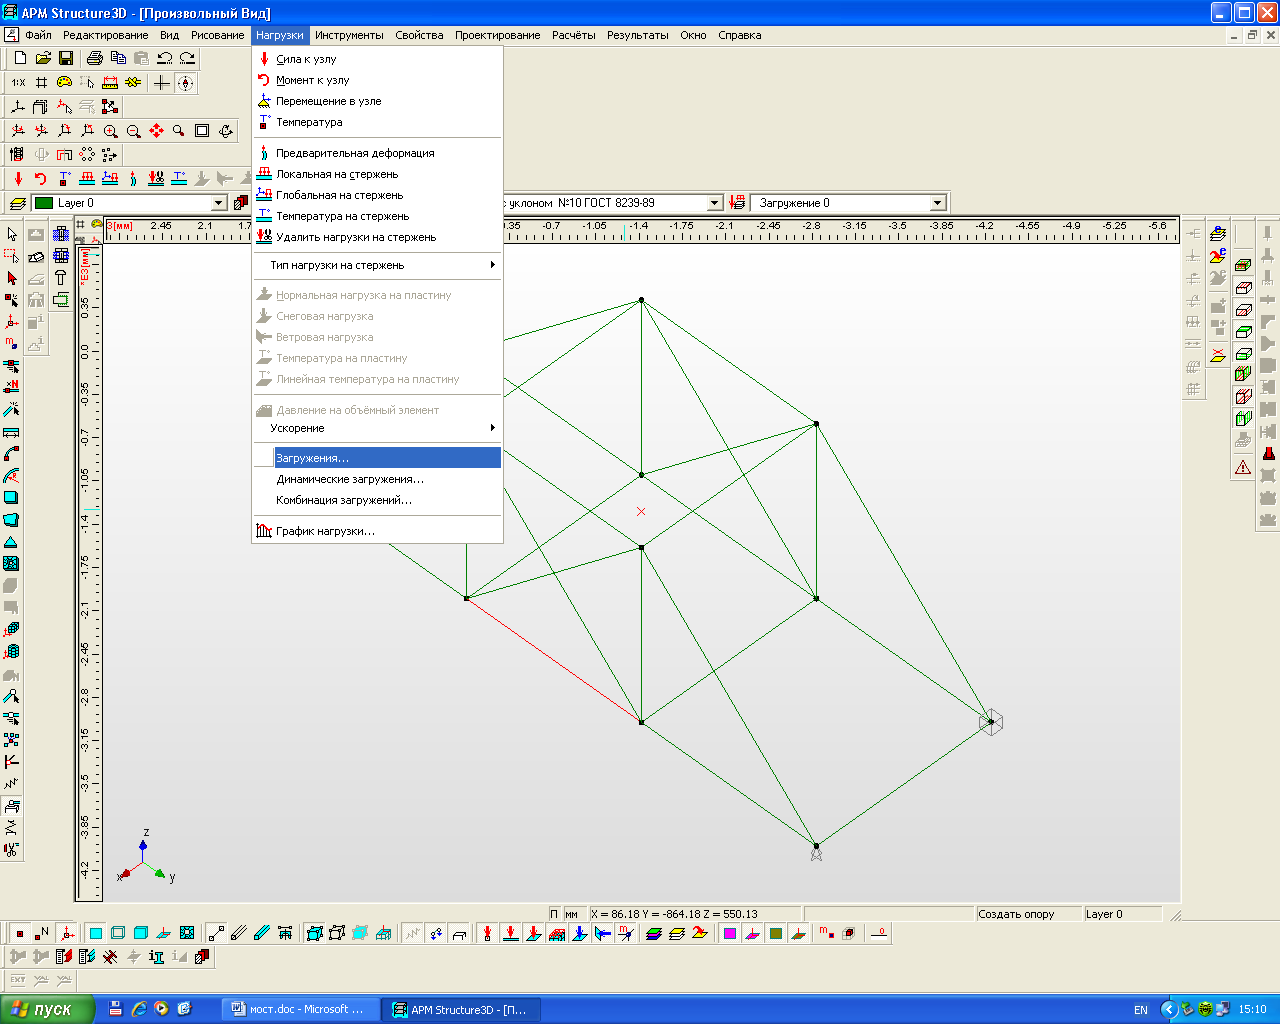Redo the last undone action
Viewport: 1280px width, 1024px height.
[x=187, y=58]
